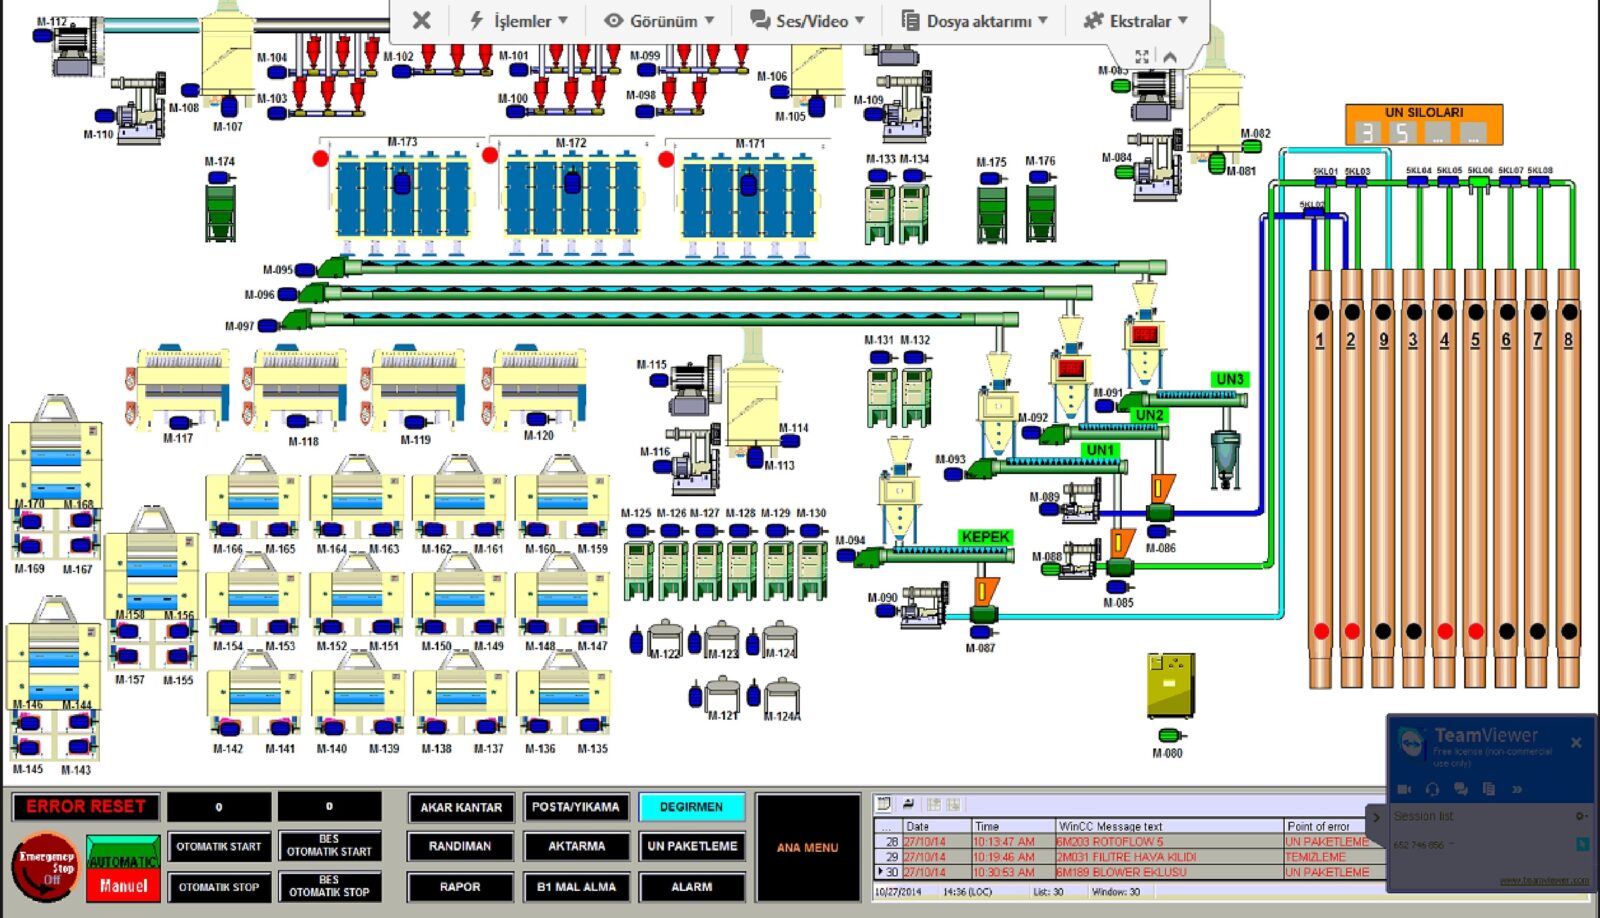This screenshot has height=918, width=1600.
Task: Click the M-174 green airlock icon
Action: [220, 212]
